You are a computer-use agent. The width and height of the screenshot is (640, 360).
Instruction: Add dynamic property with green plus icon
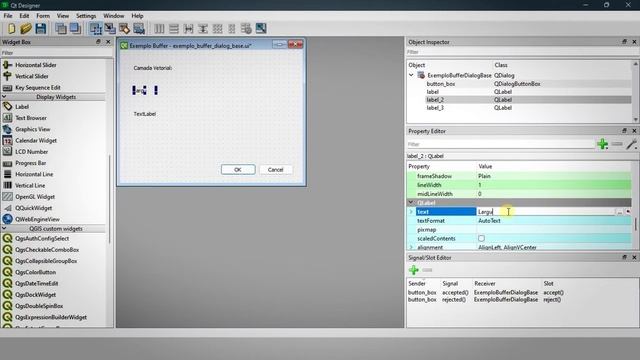(x=602, y=144)
